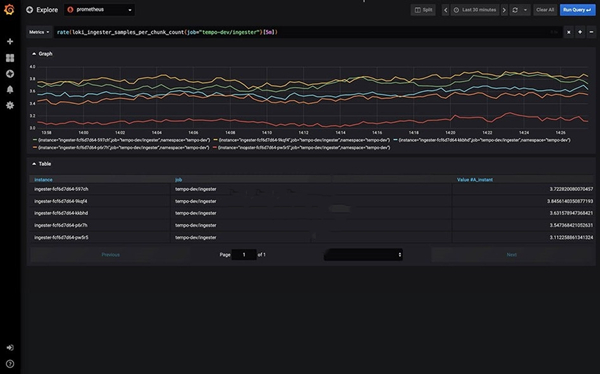Click the value 3.112258861341324 cell
Image resolution: width=600 pixels, height=374 pixels.
(523, 237)
